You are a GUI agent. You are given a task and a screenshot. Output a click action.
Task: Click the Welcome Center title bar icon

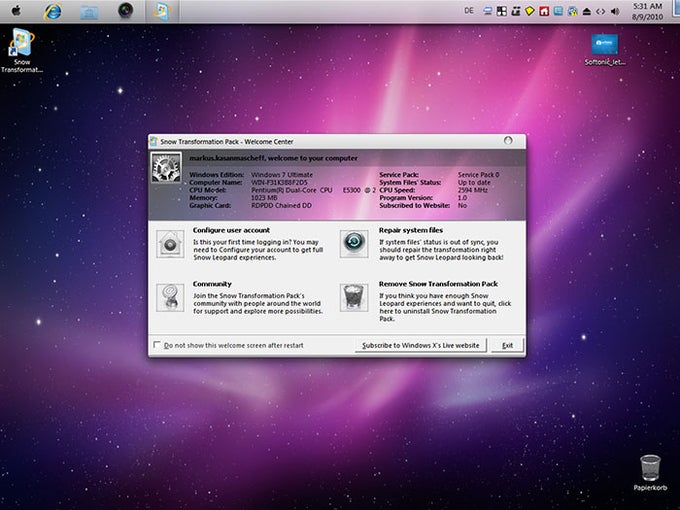(154, 141)
